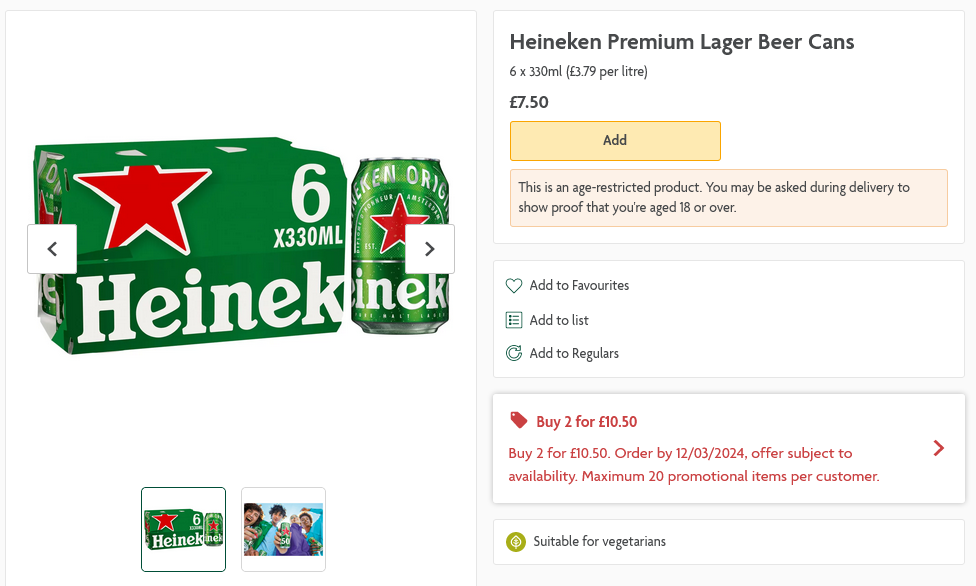Click the Add to Regulars circular icon
Screen dimensions: 976x586
pos(514,353)
